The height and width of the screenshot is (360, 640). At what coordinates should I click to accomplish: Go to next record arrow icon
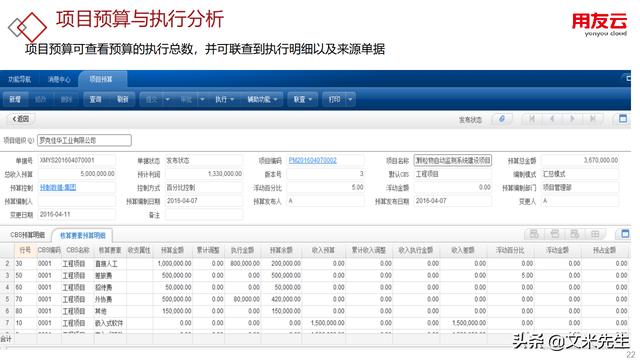pos(572,119)
